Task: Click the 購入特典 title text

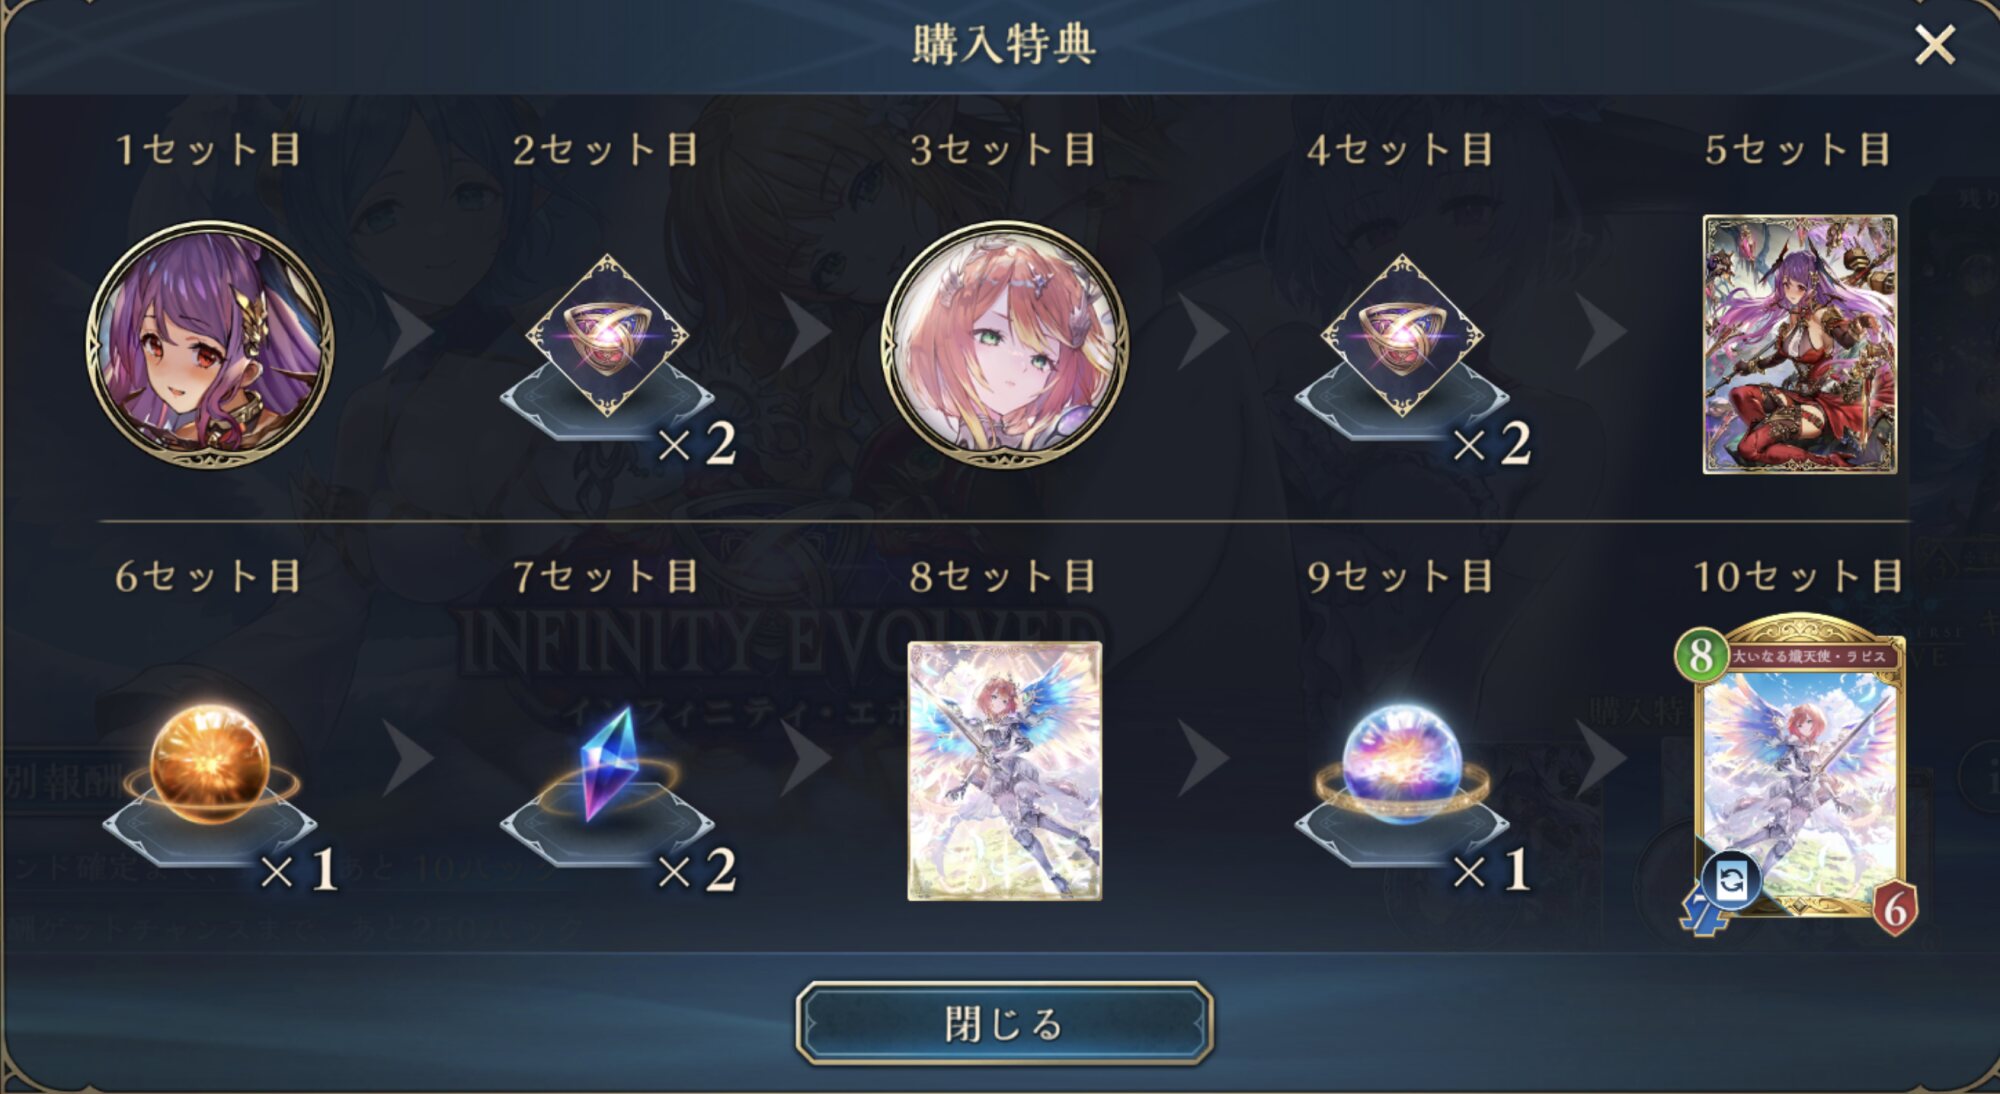Action: pyautogui.click(x=1004, y=45)
